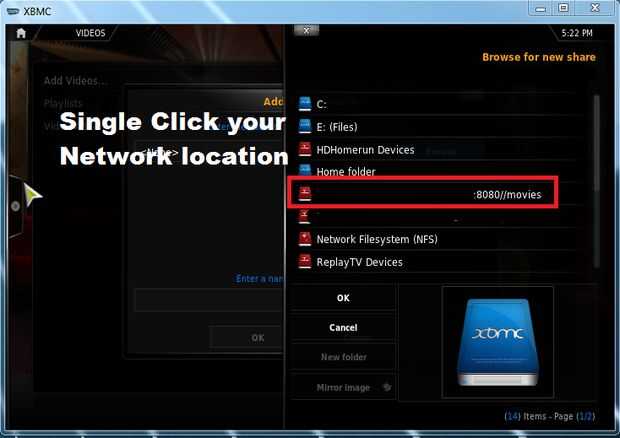Click the E: (Files) drive icon
This screenshot has height=438, width=620.
click(305, 126)
